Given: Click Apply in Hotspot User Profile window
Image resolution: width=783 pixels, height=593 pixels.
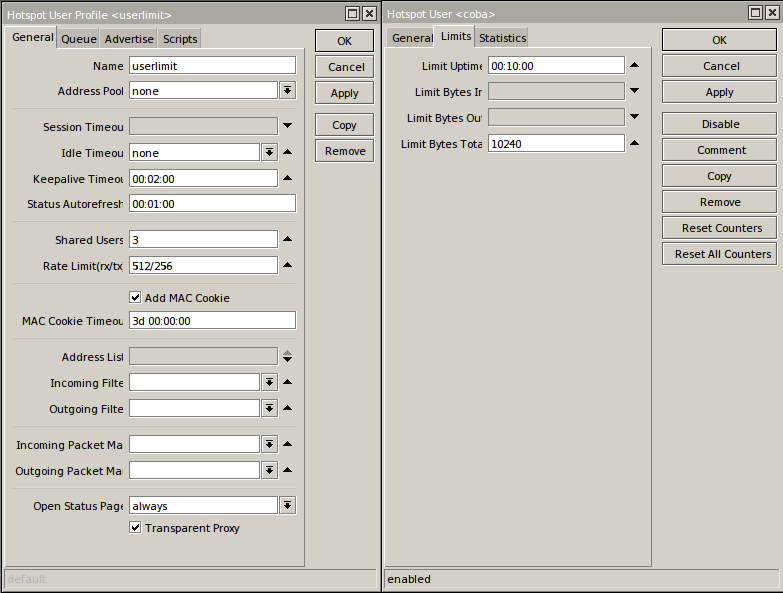Looking at the screenshot, I should tap(344, 93).
